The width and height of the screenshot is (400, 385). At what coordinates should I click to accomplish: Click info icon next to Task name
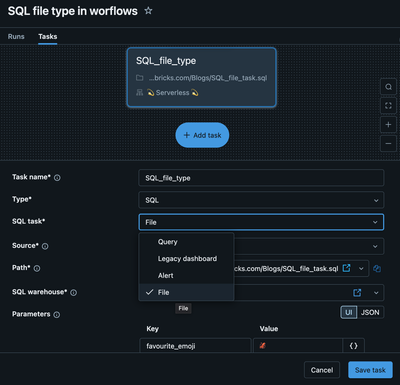point(57,178)
